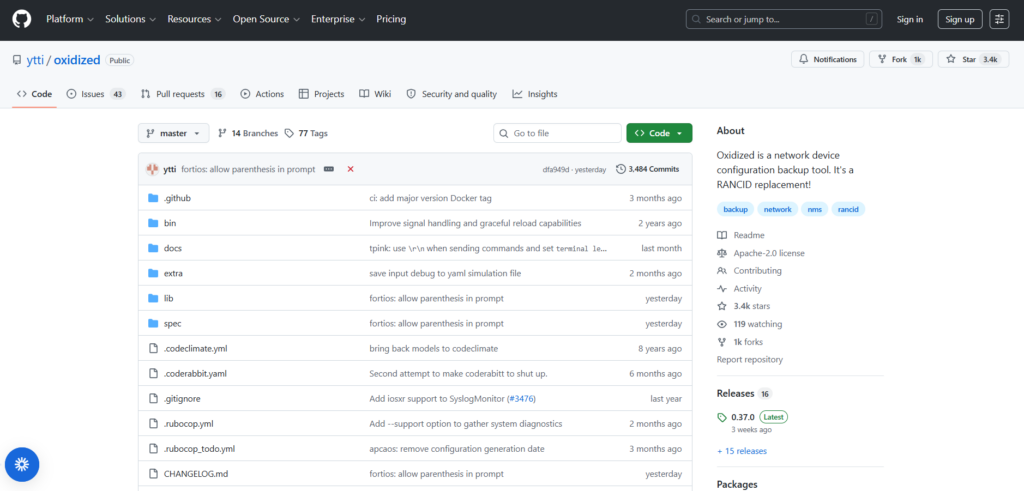Show failed checks red X status
Screen dimensions: 1024x491
351,169
